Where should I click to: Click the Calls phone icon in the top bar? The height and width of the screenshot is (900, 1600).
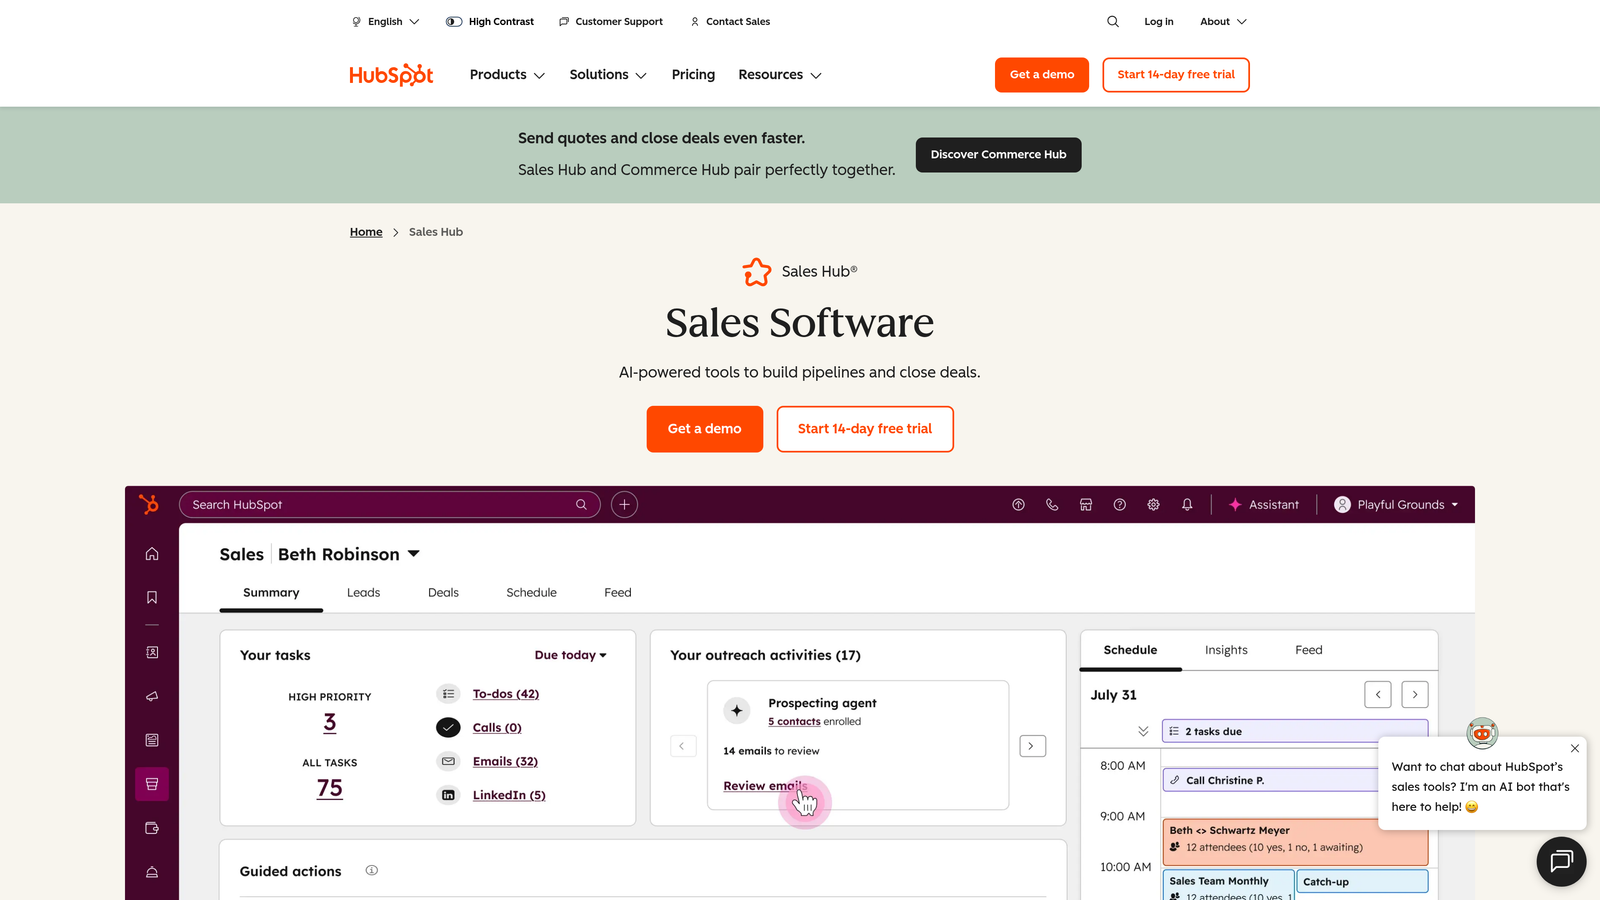point(1052,504)
